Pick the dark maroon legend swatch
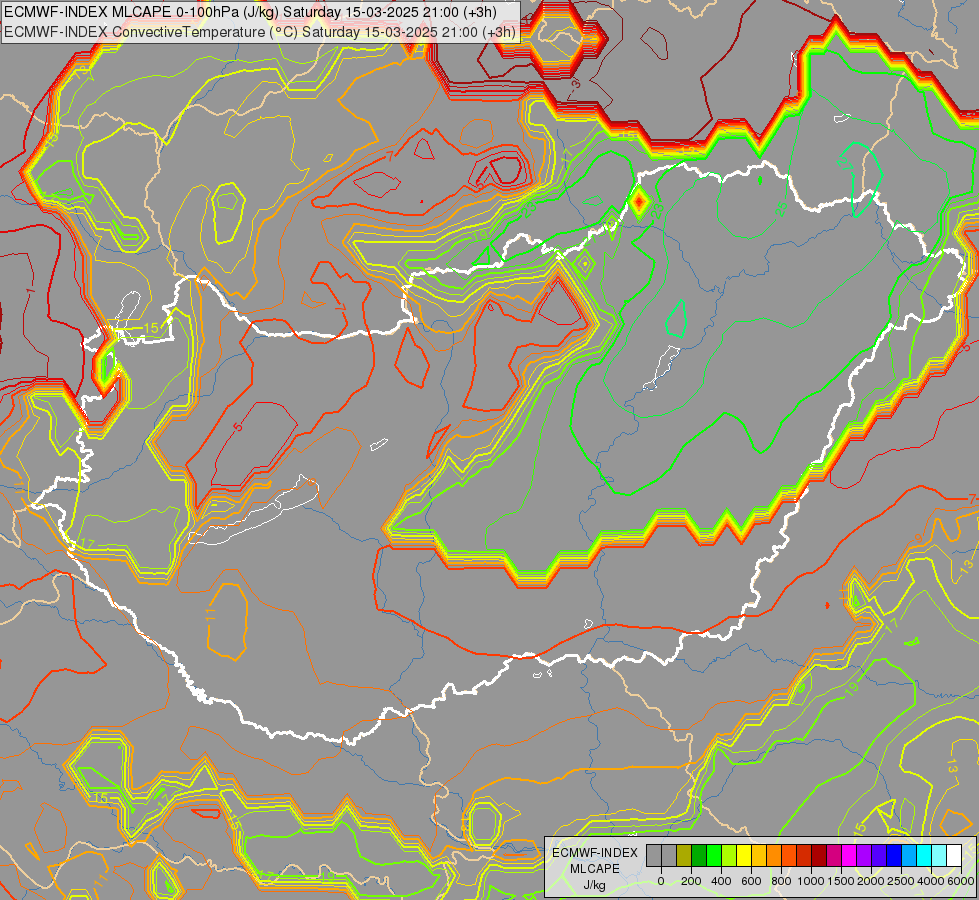 pyautogui.click(x=820, y=856)
